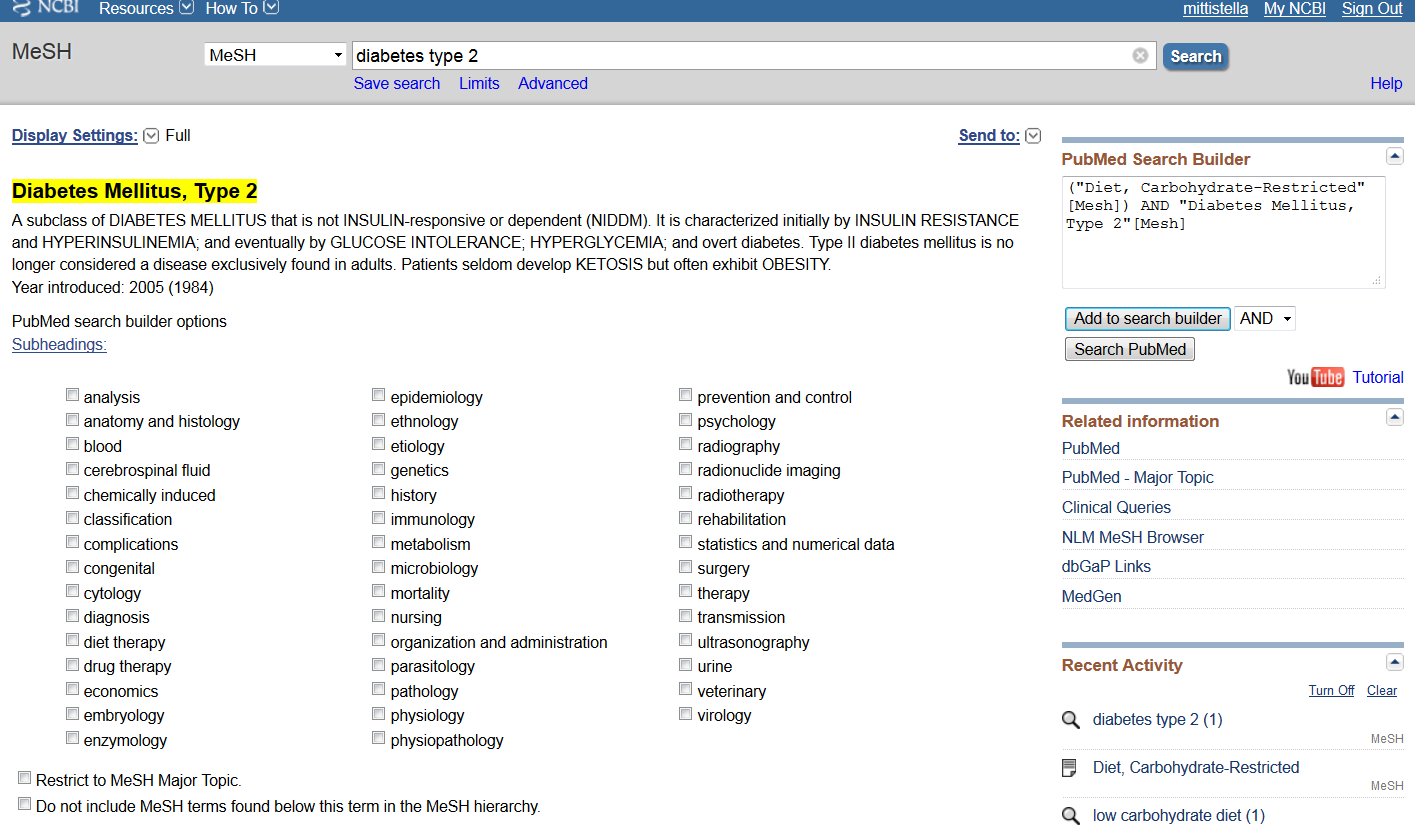
Task: Click magnifier icon beside diabetes type 2 activity
Action: pyautogui.click(x=1071, y=720)
